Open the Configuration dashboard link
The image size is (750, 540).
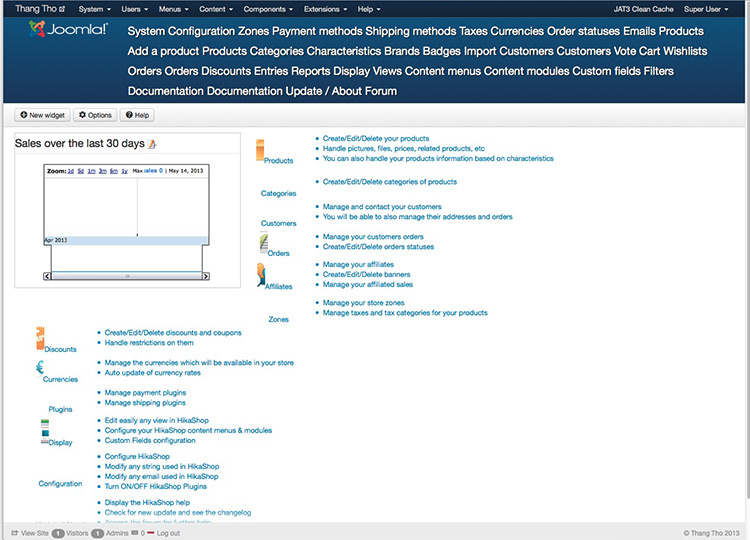pyautogui.click(x=60, y=484)
